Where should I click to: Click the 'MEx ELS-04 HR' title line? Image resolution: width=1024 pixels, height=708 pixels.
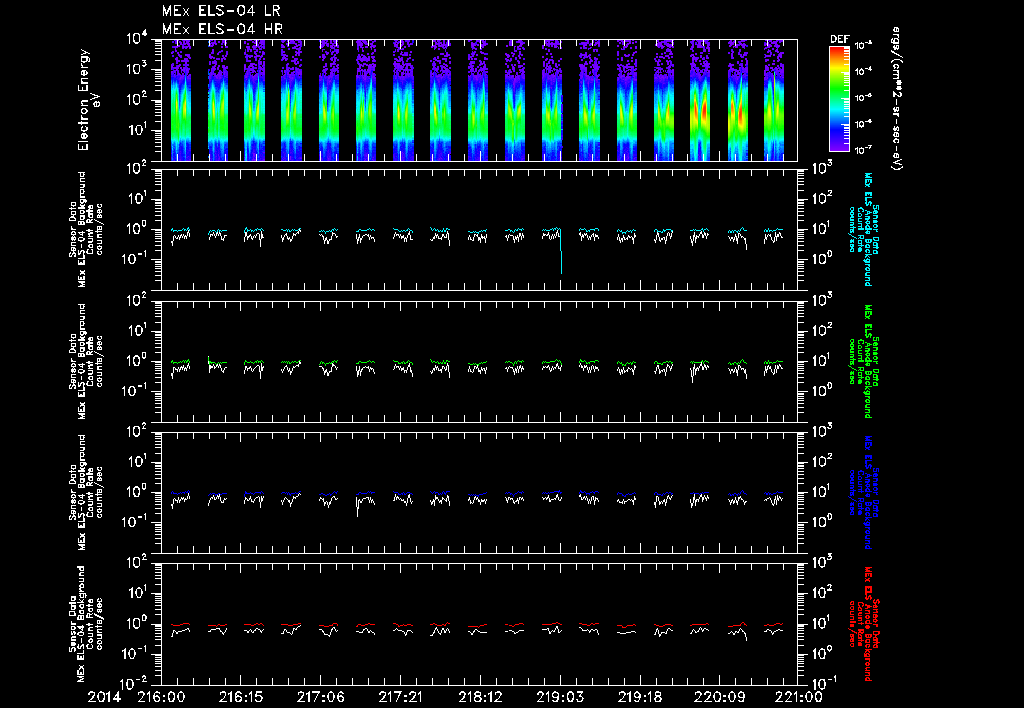tap(222, 29)
